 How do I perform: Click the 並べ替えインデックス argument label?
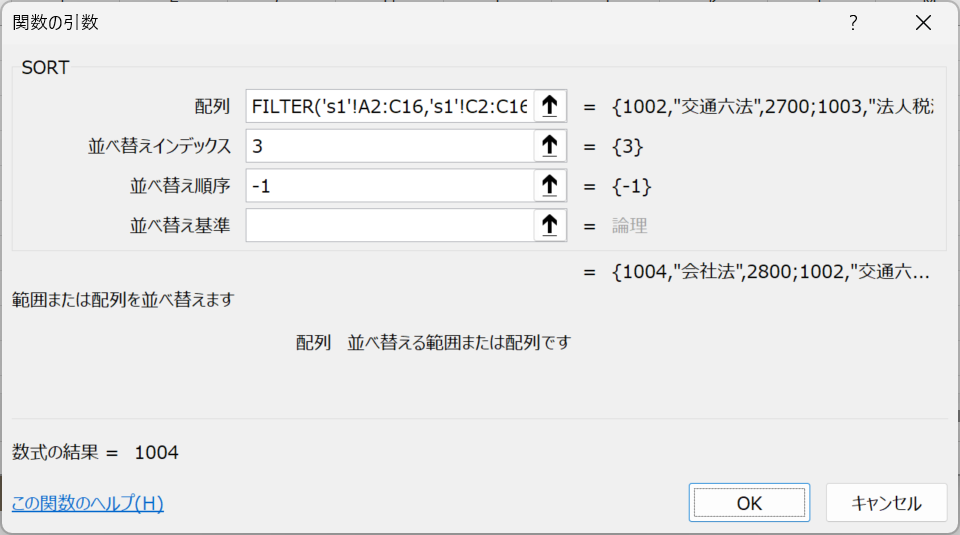[x=160, y=146]
